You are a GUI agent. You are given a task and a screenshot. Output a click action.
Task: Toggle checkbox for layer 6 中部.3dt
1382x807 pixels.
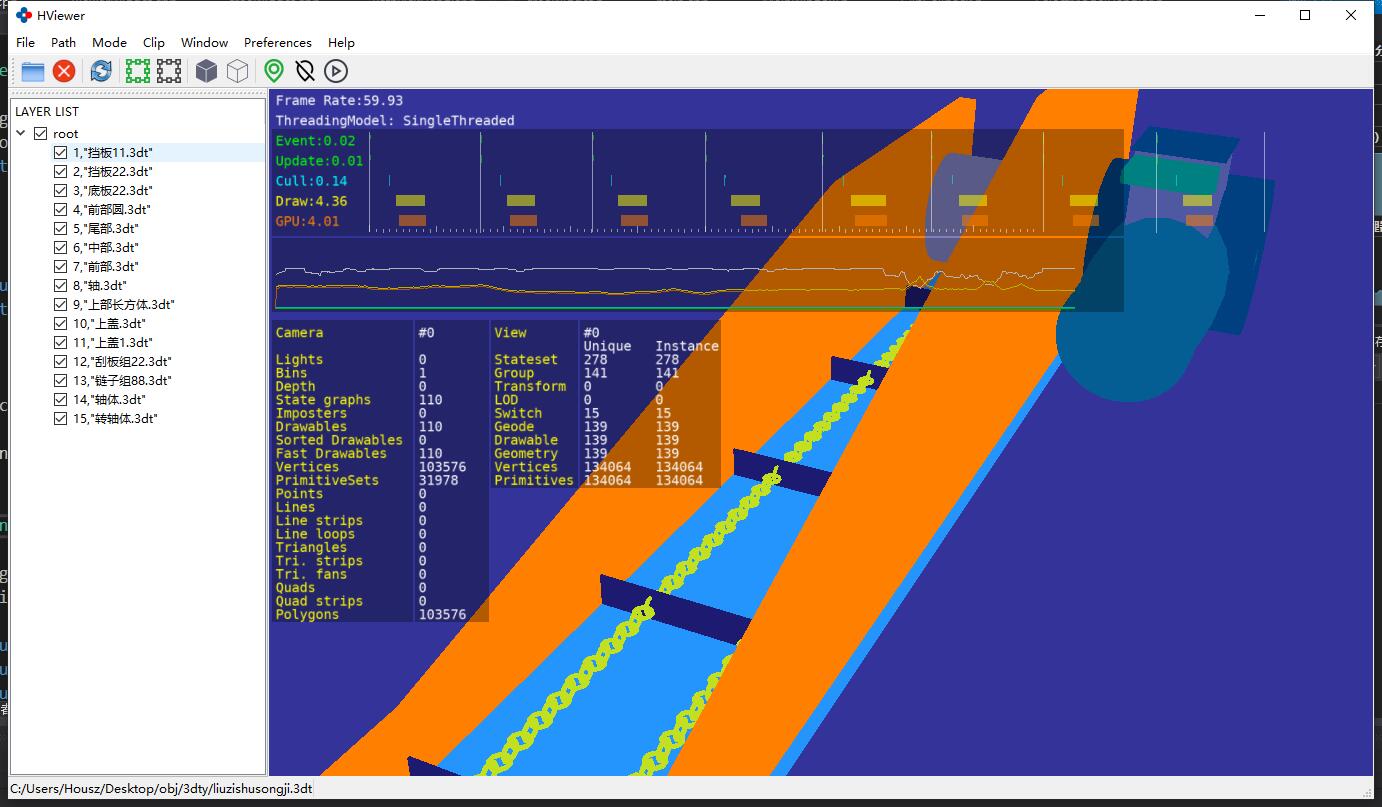point(61,247)
